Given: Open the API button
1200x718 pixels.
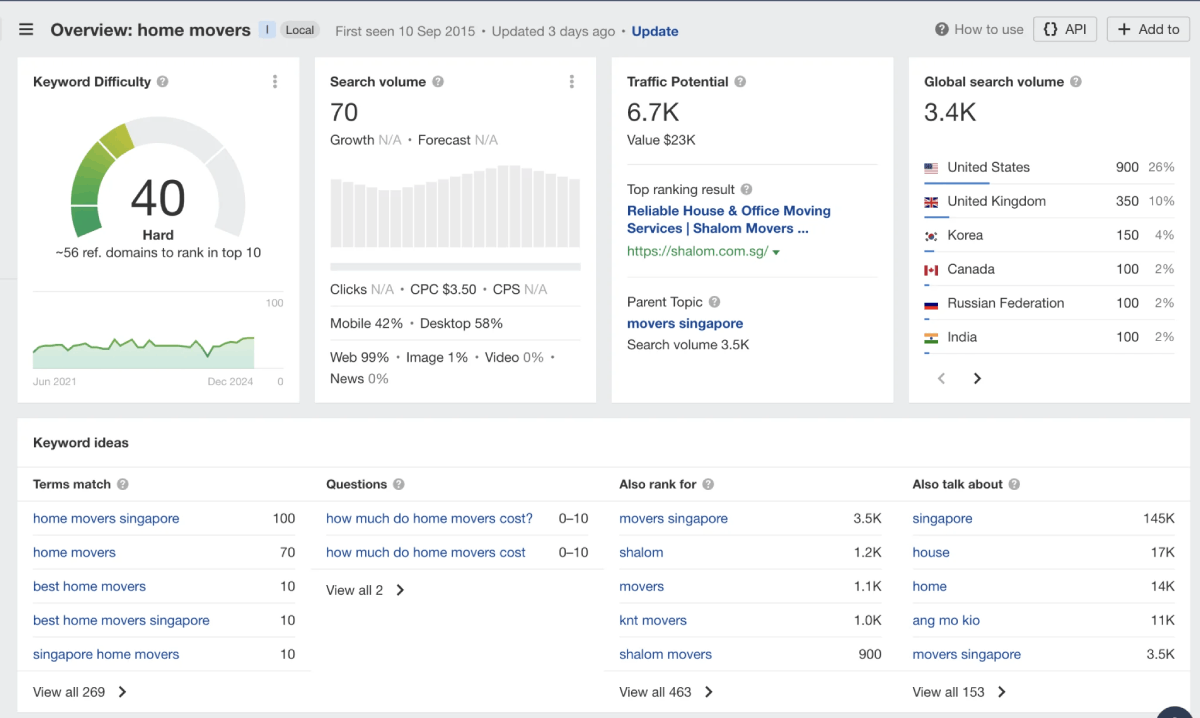Looking at the screenshot, I should [x=1064, y=29].
